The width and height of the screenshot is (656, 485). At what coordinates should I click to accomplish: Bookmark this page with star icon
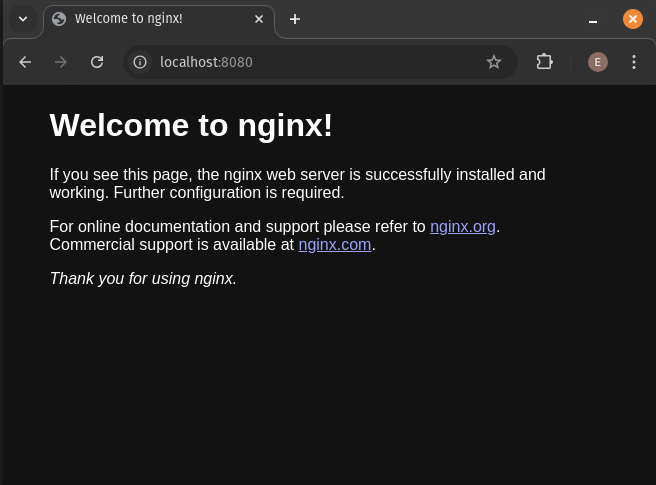(494, 62)
